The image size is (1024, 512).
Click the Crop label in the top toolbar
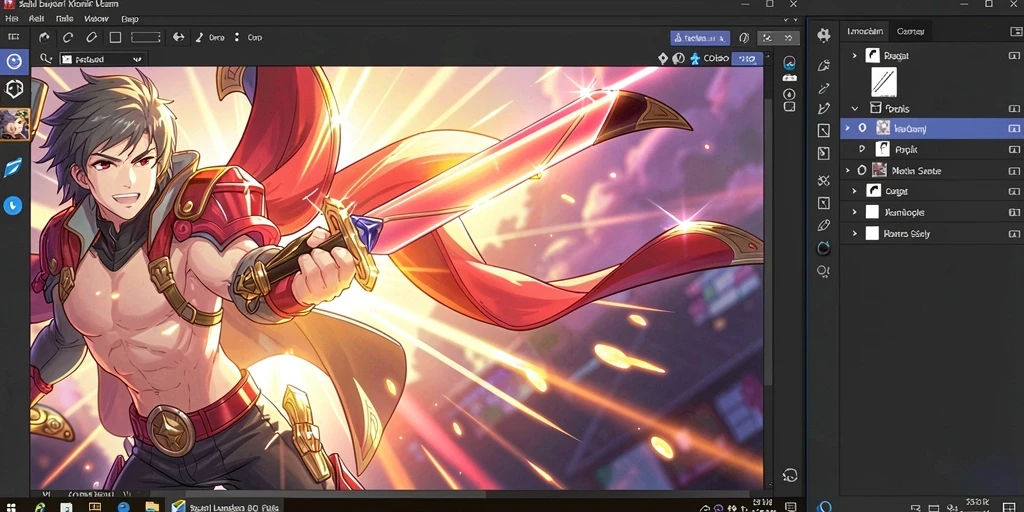click(x=254, y=38)
